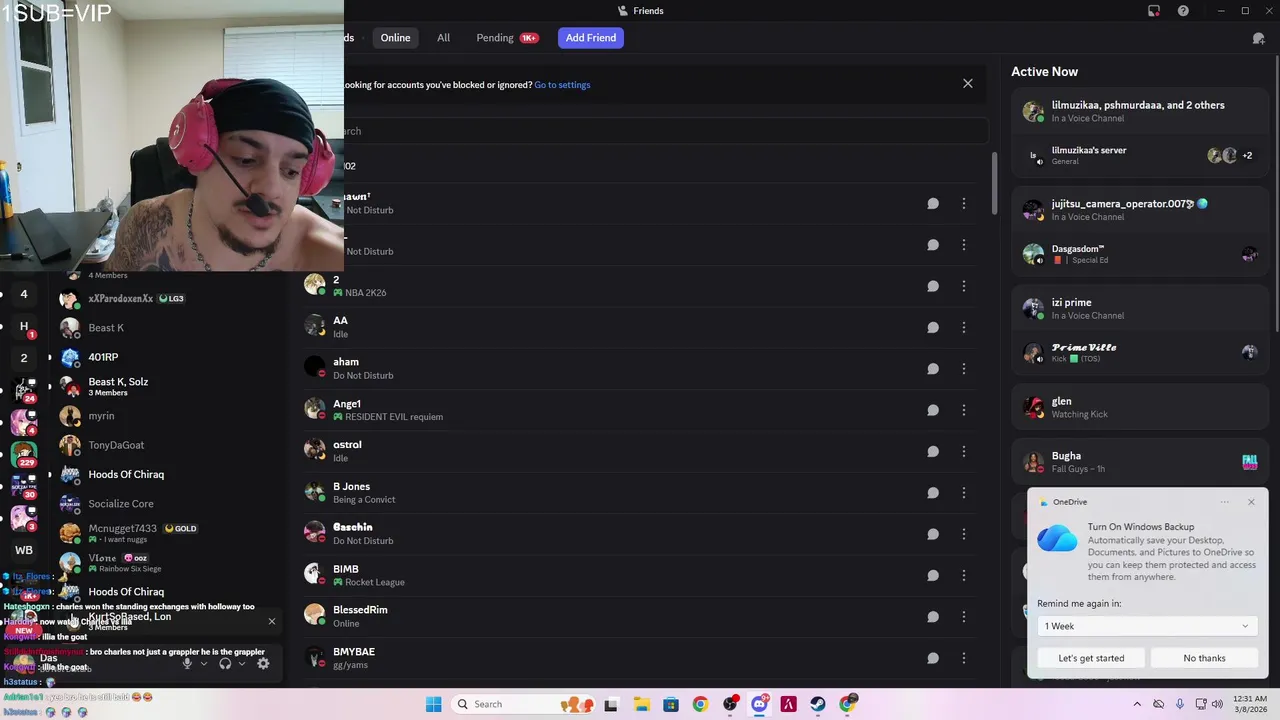Dismiss blocked accounts banner with X

(x=967, y=84)
